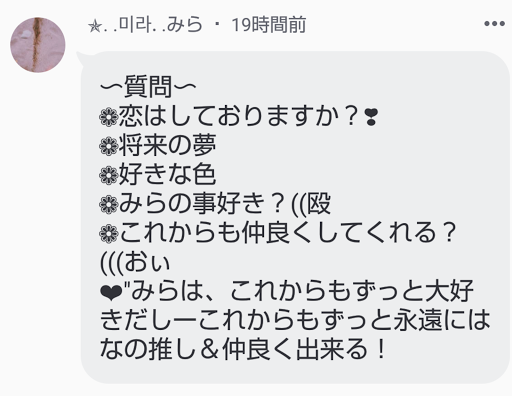Click the (((おぃ text line
Screen dimensions: 512x396
[135, 262]
